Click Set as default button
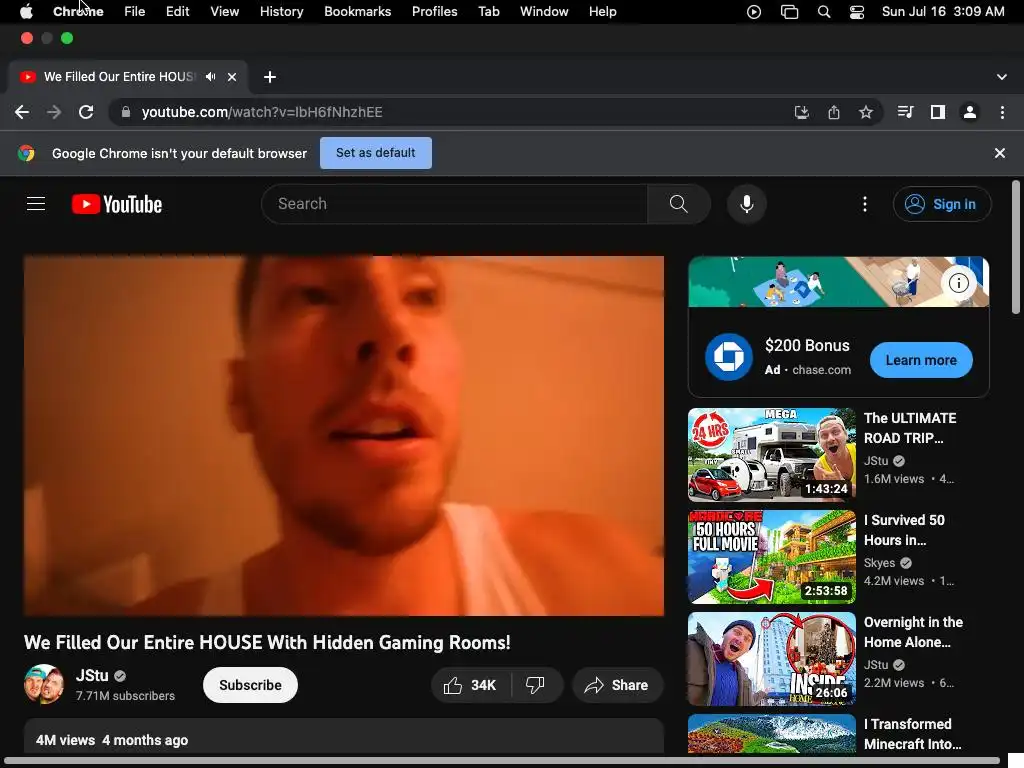This screenshot has height=768, width=1024. [x=376, y=153]
